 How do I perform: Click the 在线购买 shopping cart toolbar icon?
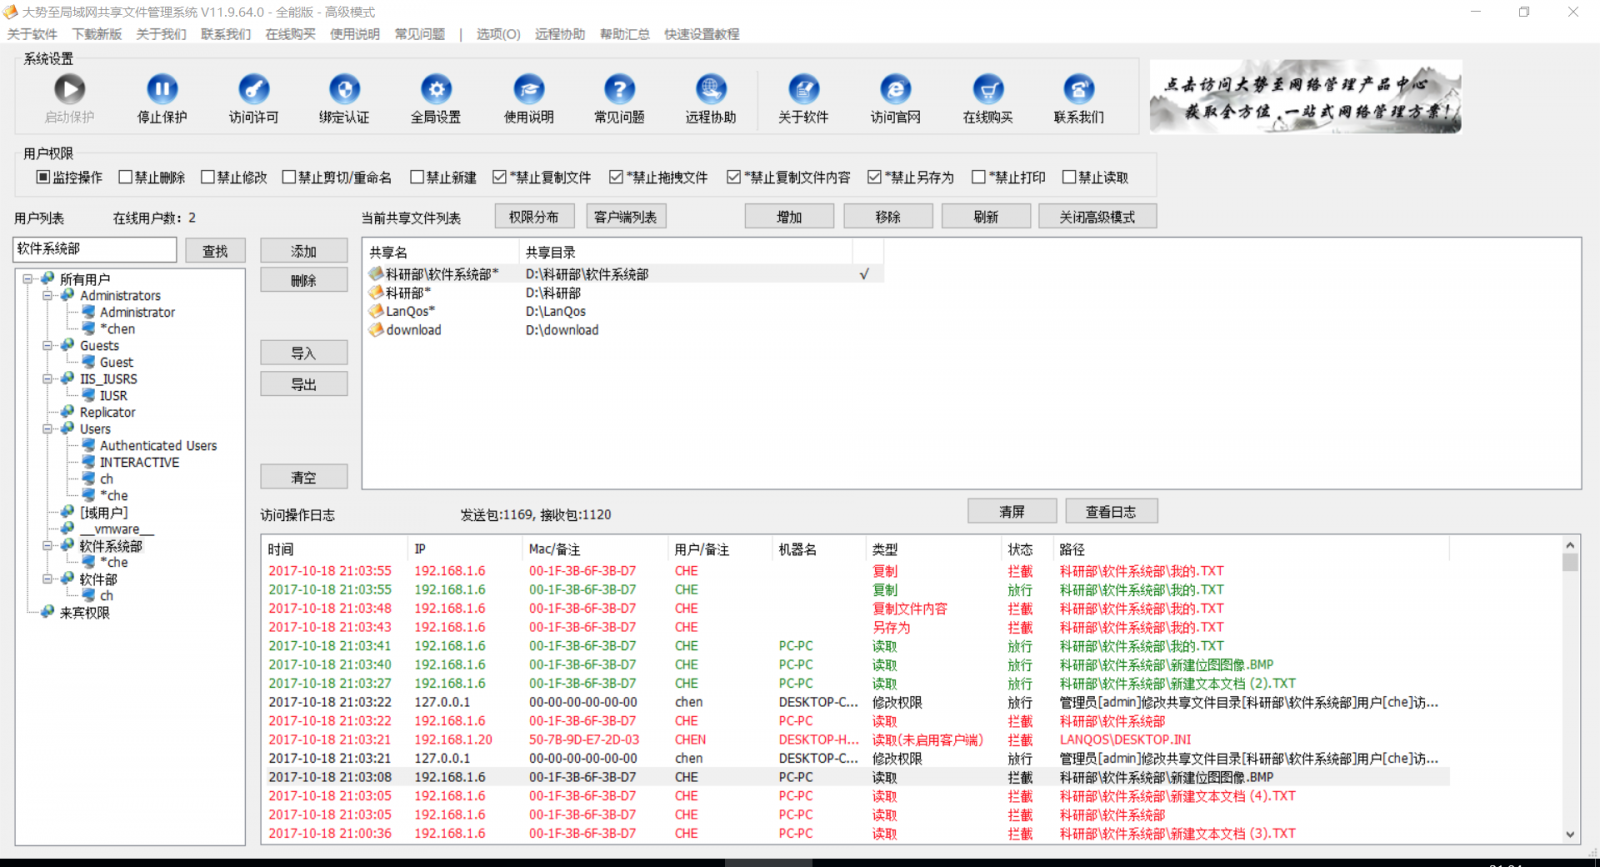(988, 89)
